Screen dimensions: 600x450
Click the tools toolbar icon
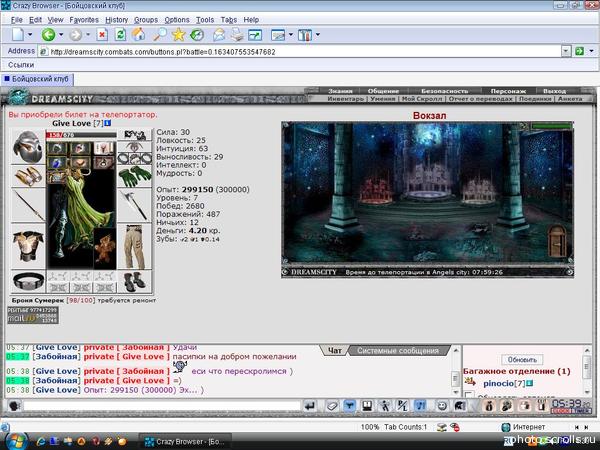[x=305, y=35]
